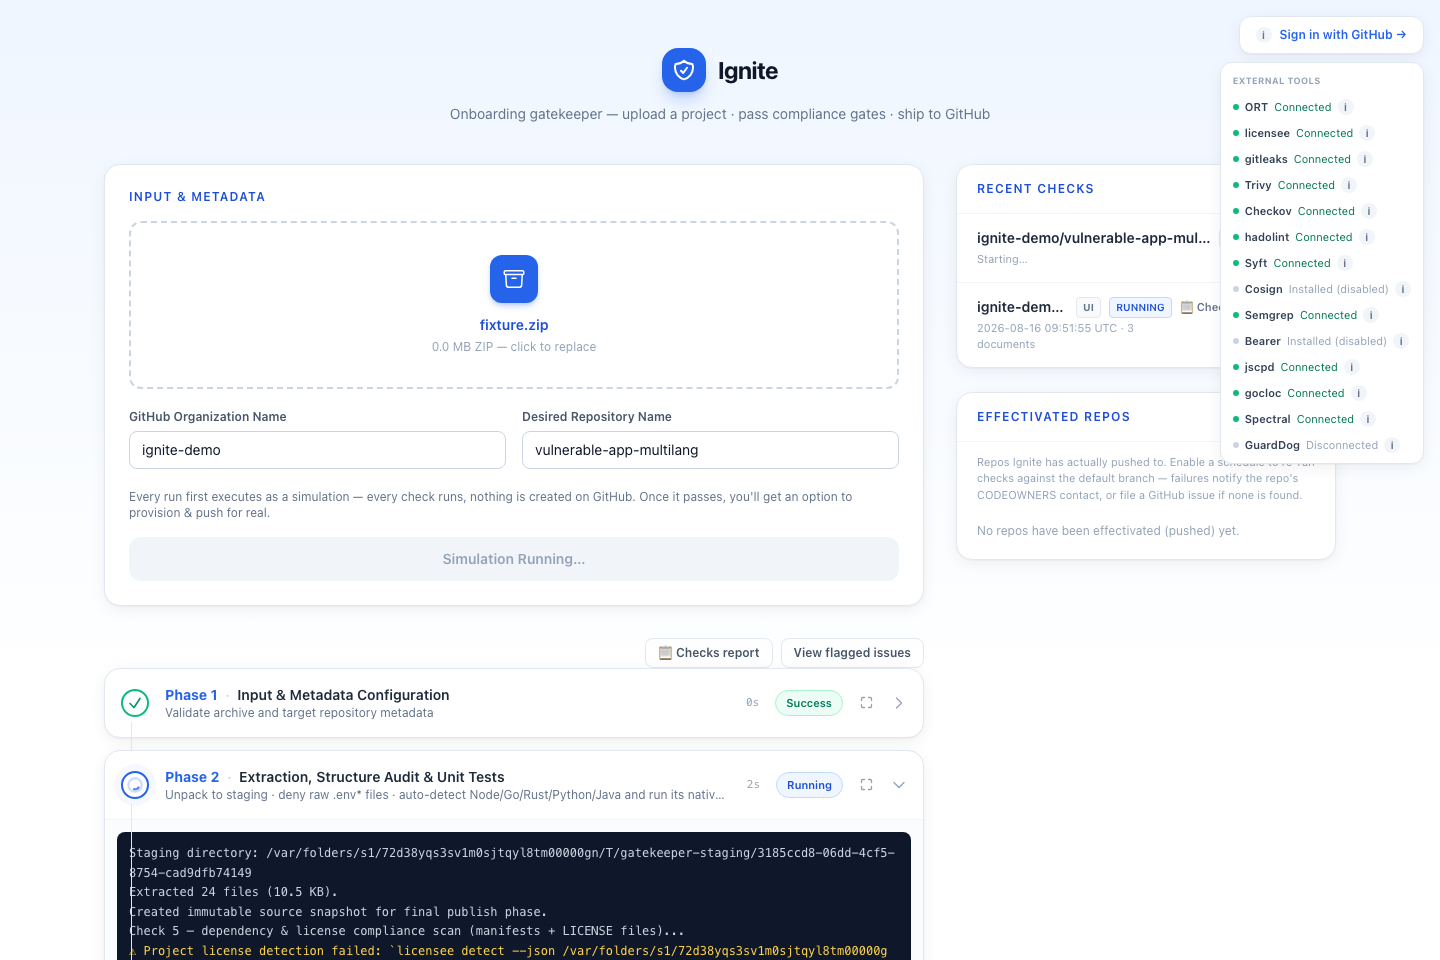Click the EFFECTIVATED REPOS heading
This screenshot has width=1440, height=960.
[x=1053, y=417]
